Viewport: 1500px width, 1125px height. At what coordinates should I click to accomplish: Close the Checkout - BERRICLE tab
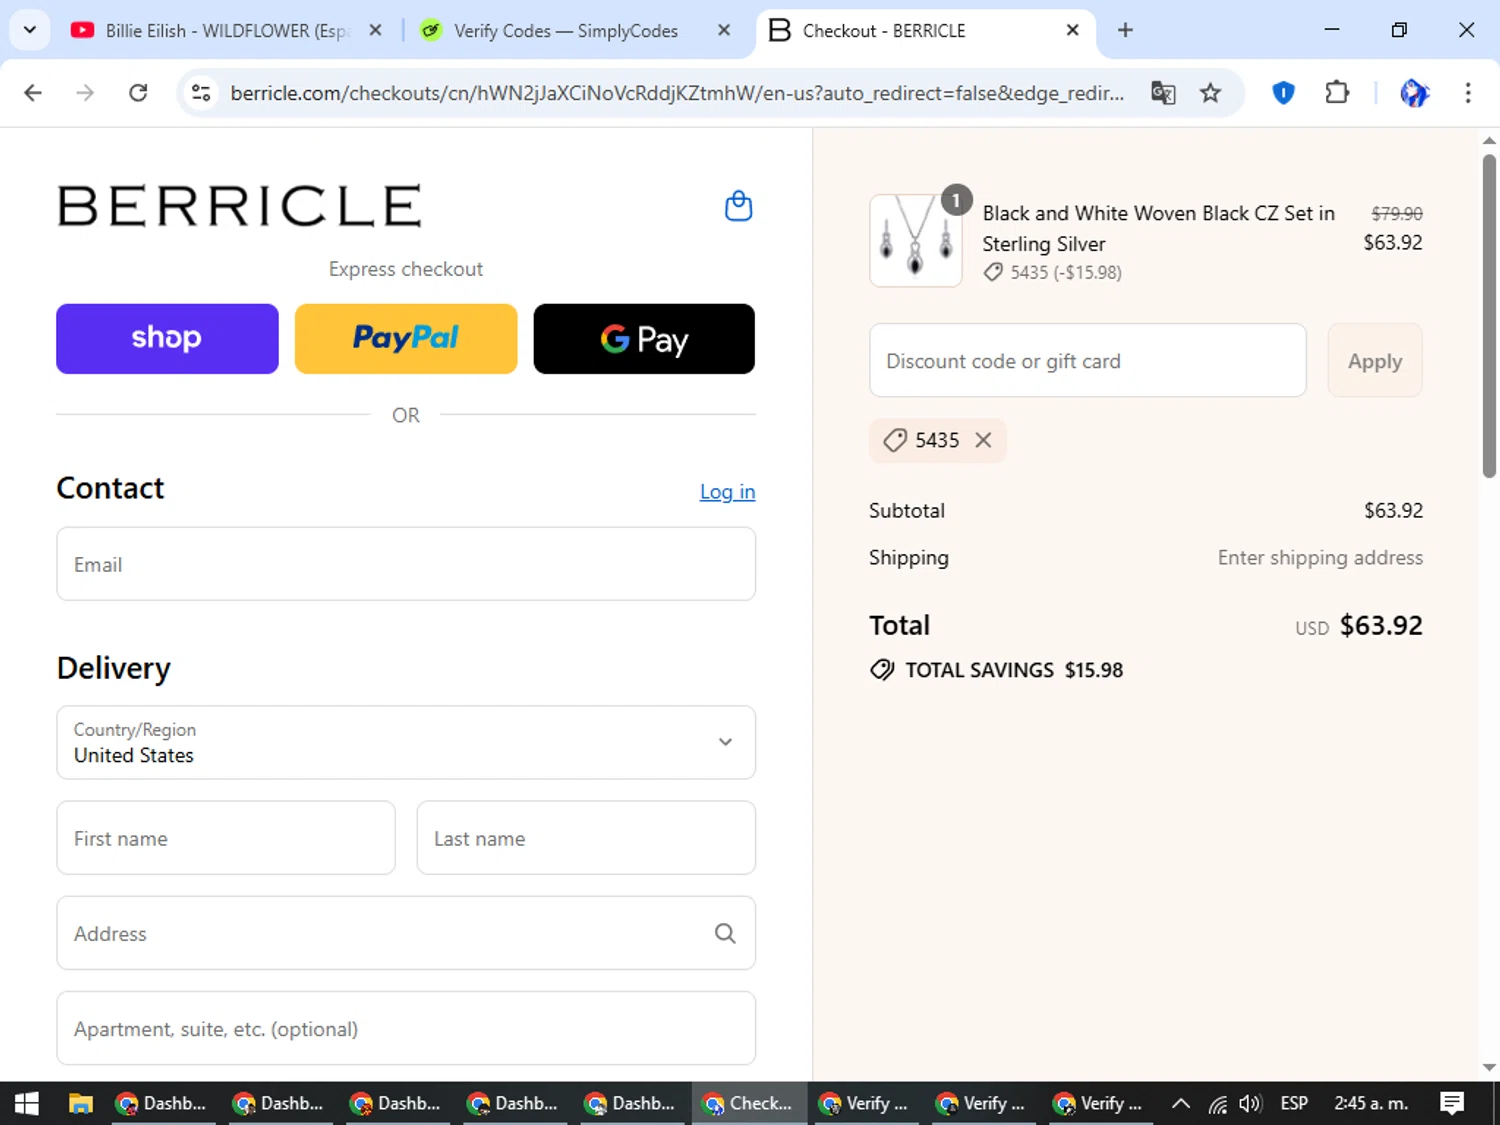1072,30
